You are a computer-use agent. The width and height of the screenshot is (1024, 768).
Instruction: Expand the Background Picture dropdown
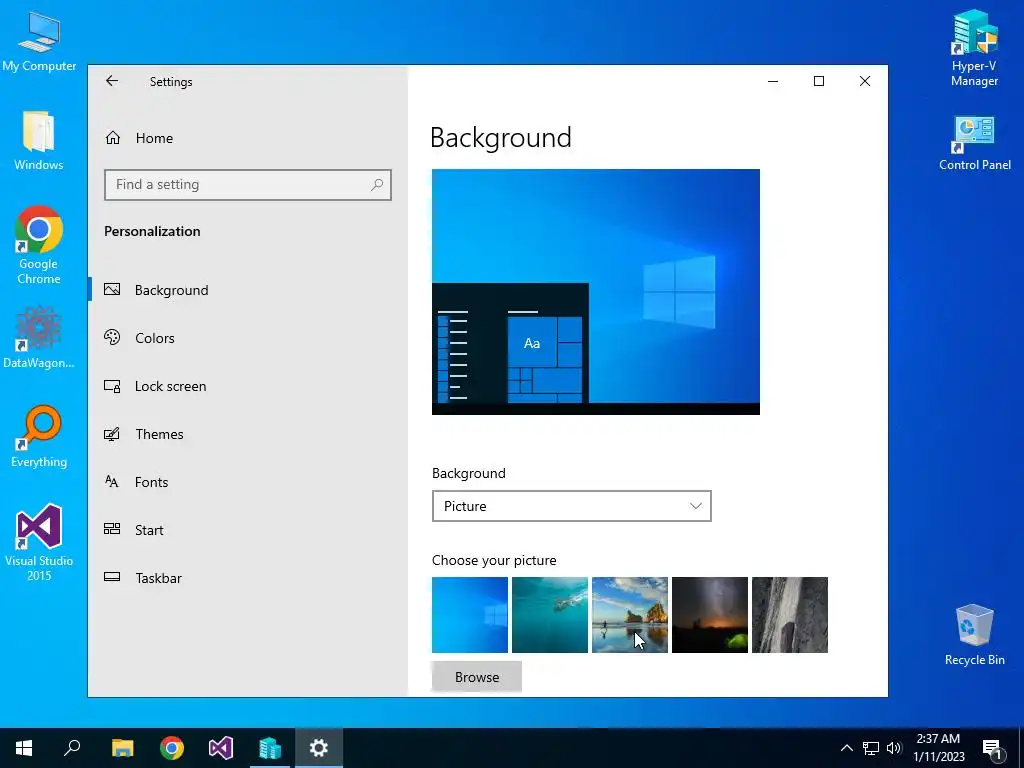(x=571, y=506)
